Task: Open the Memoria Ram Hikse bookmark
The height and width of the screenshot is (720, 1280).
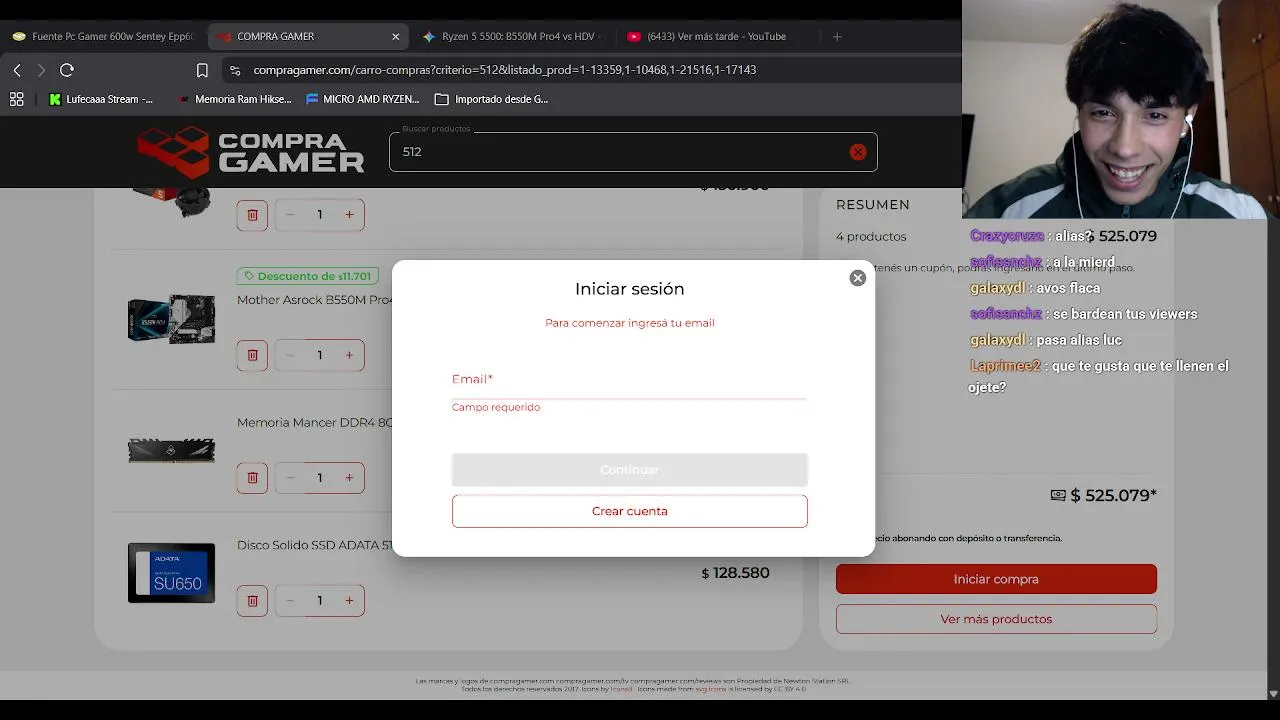Action: (234, 99)
